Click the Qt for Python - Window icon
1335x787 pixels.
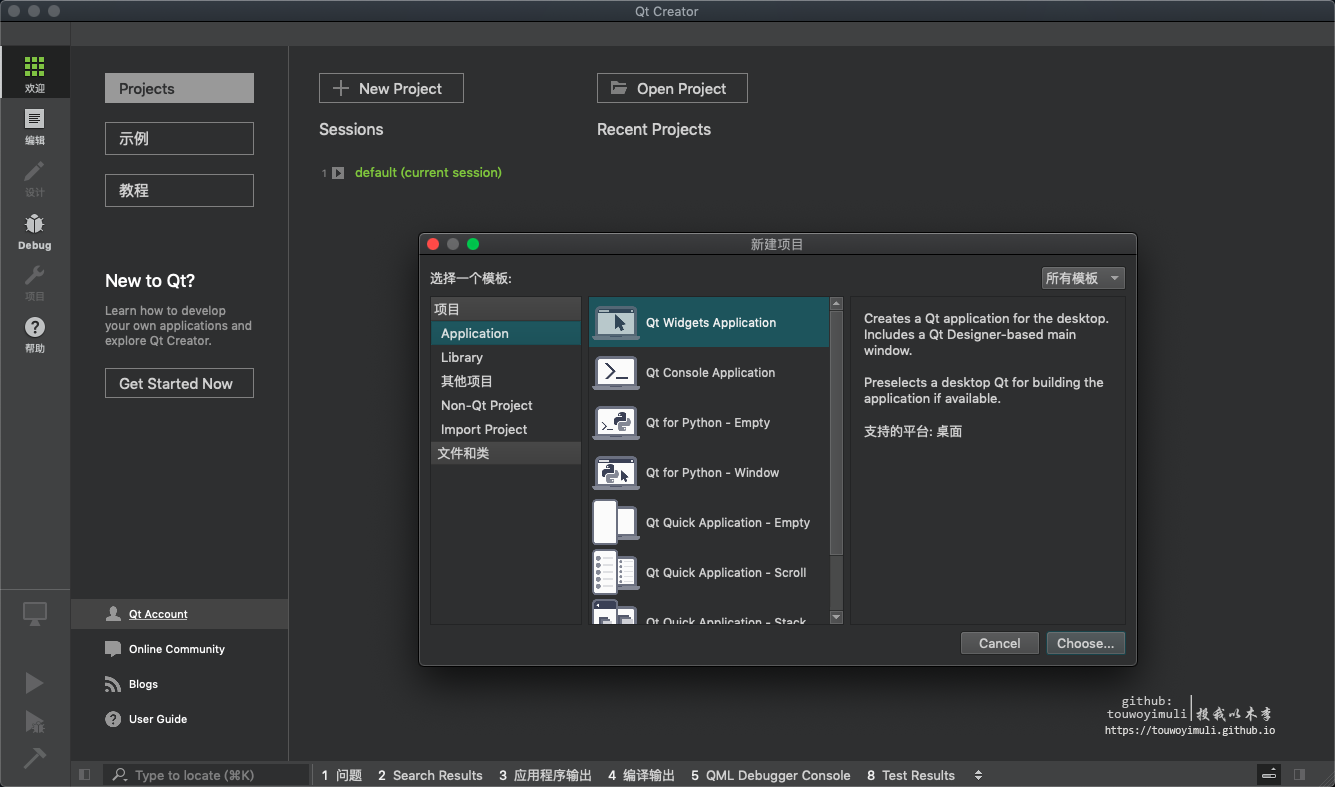pyautogui.click(x=616, y=473)
